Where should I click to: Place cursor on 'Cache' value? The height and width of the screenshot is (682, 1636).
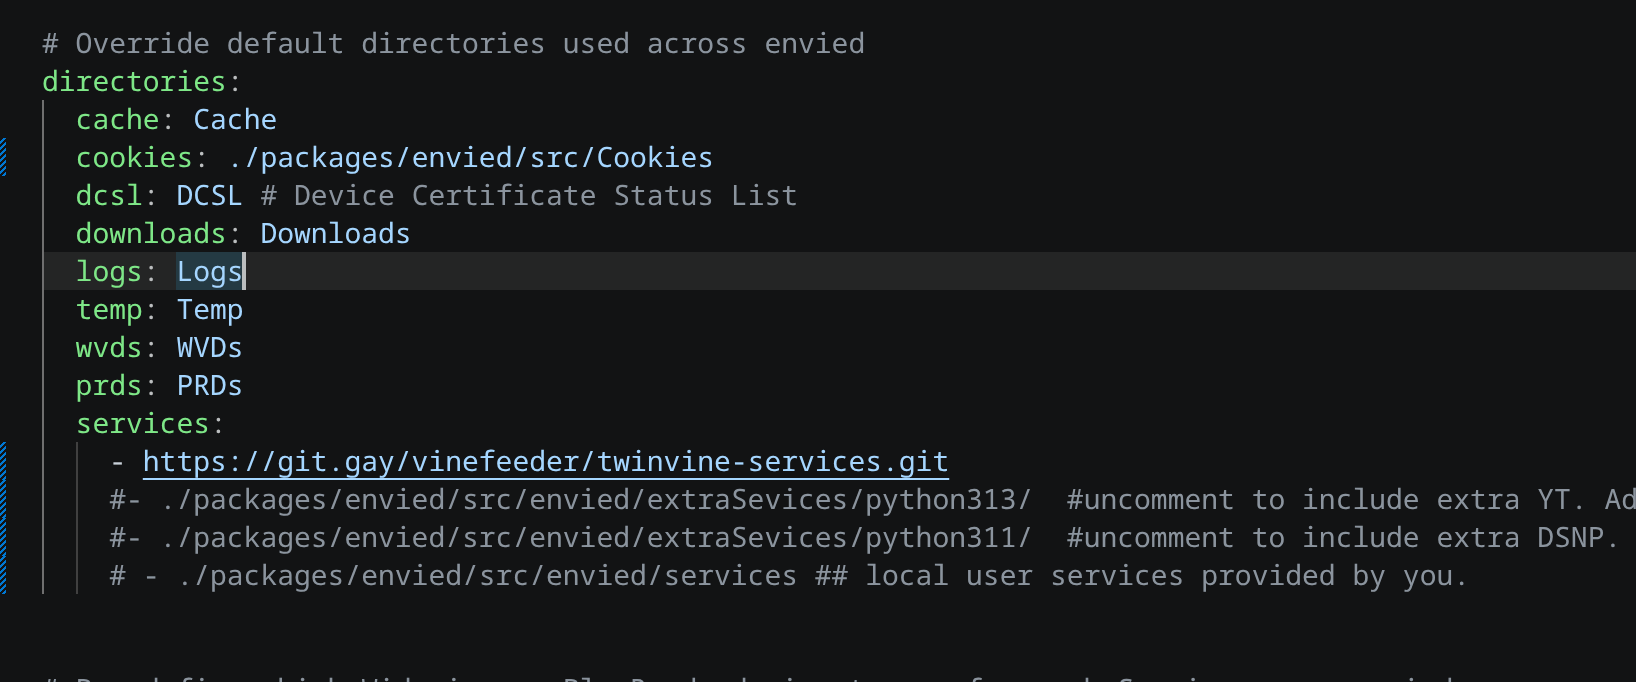235,120
